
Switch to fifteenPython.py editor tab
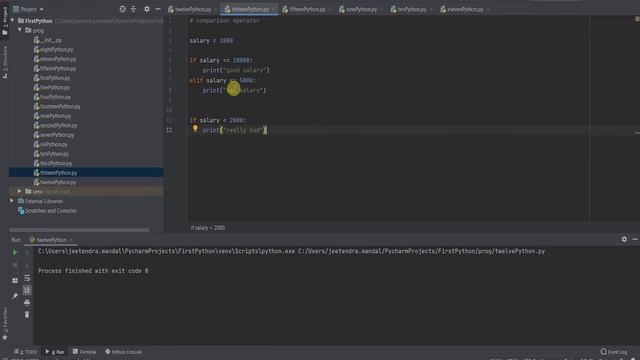pyautogui.click(x=307, y=9)
